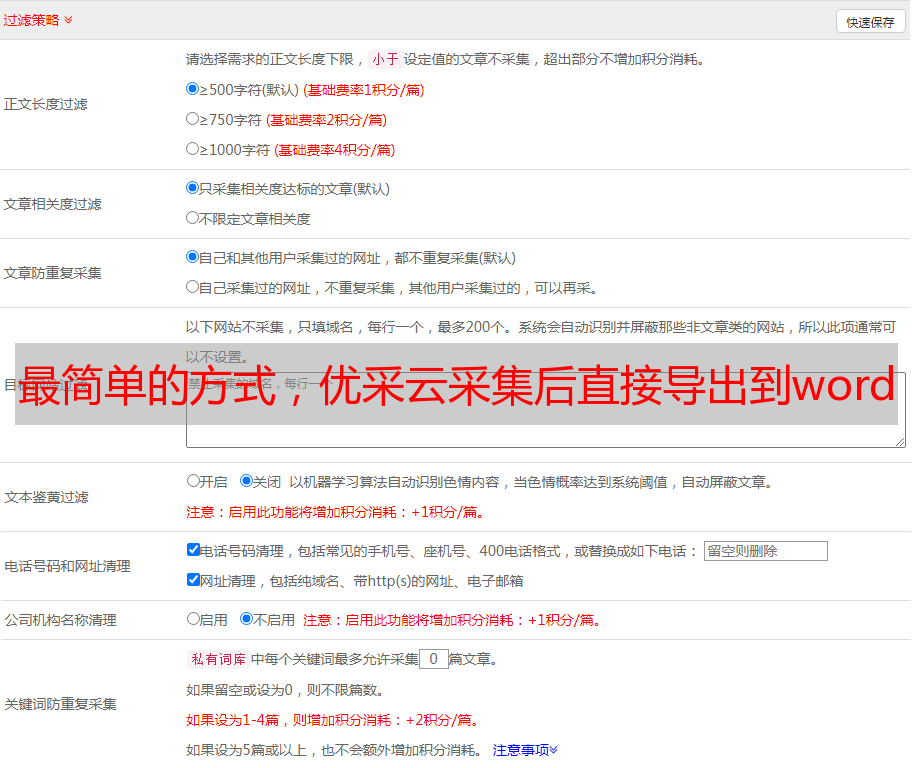Select 自己和其他用户采集过的网址 no-repeat option
This screenshot has height=768, width=912.
click(x=193, y=257)
